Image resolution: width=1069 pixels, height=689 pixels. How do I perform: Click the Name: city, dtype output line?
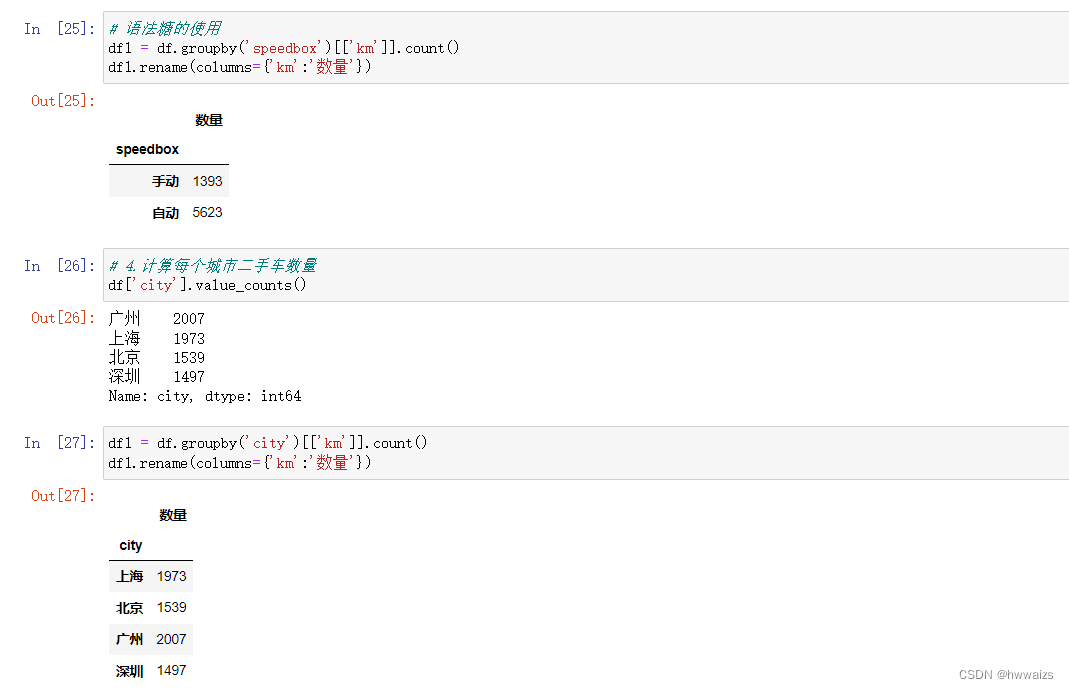205,396
